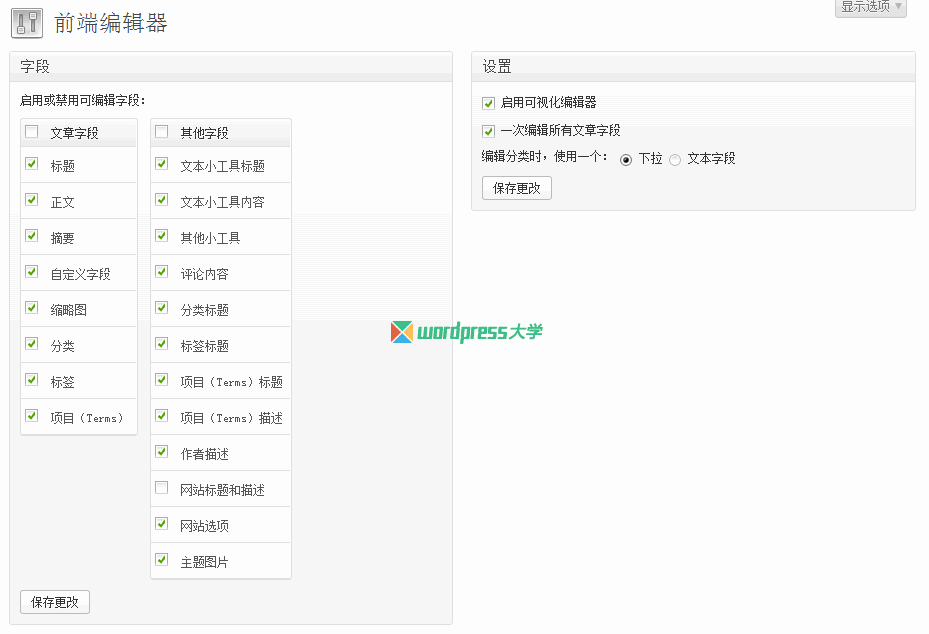929x634 pixels.
Task: Click the 字段 panel header
Action: (231, 66)
